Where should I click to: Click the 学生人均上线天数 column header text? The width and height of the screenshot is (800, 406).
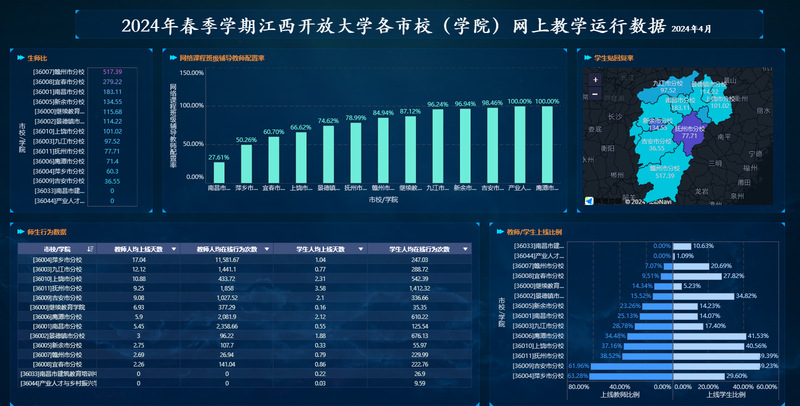320,249
